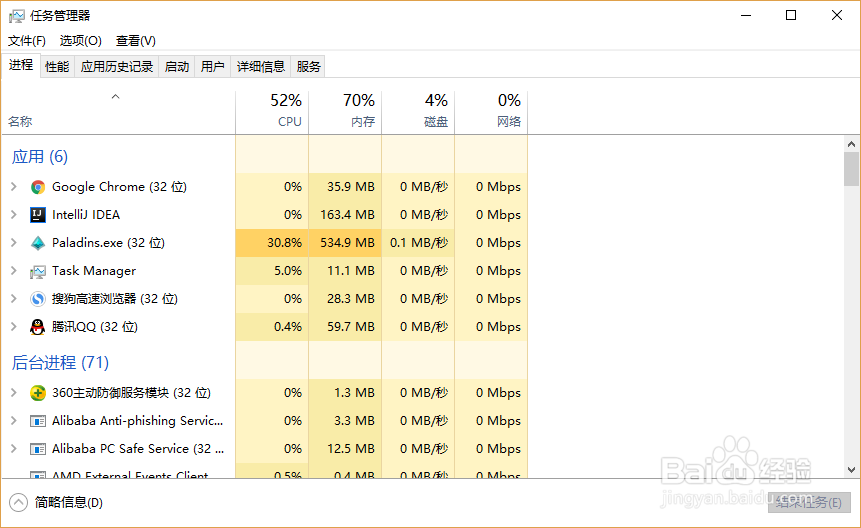
Task: Expand the IntelliJ IDEA process group
Action: tap(14, 215)
